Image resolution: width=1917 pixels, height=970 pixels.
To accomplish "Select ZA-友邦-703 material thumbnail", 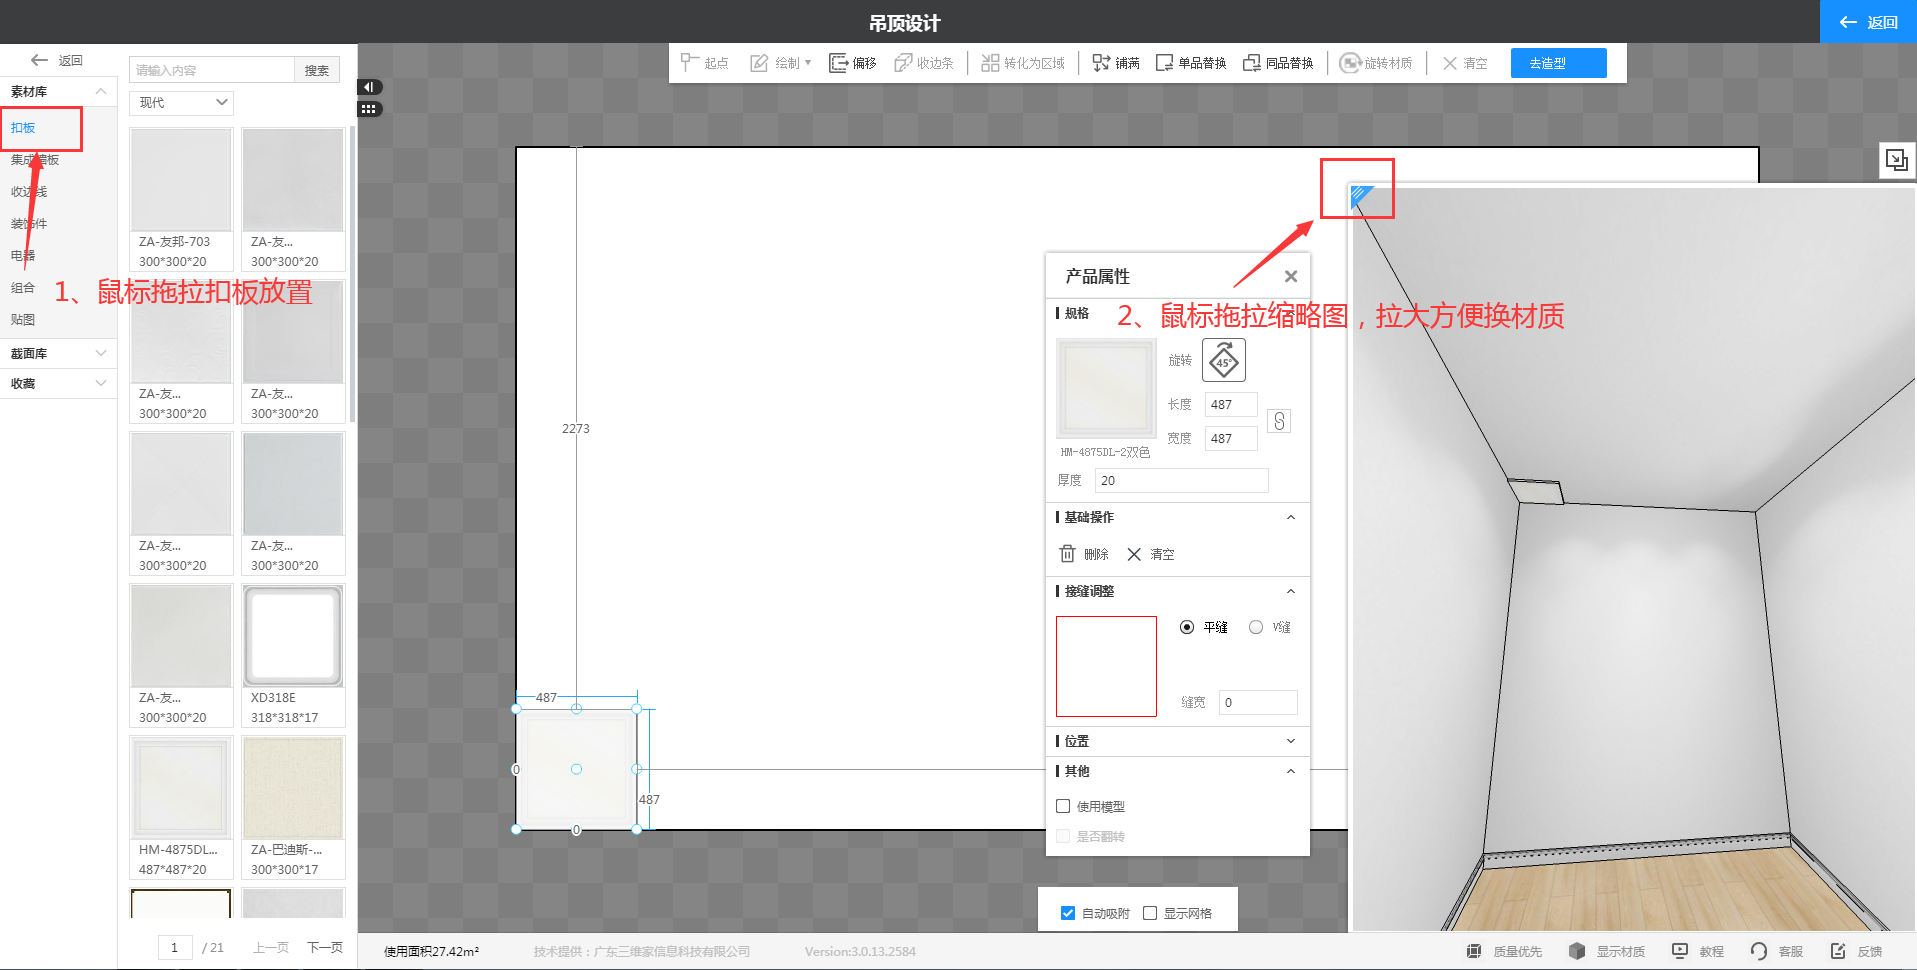I will (x=181, y=180).
